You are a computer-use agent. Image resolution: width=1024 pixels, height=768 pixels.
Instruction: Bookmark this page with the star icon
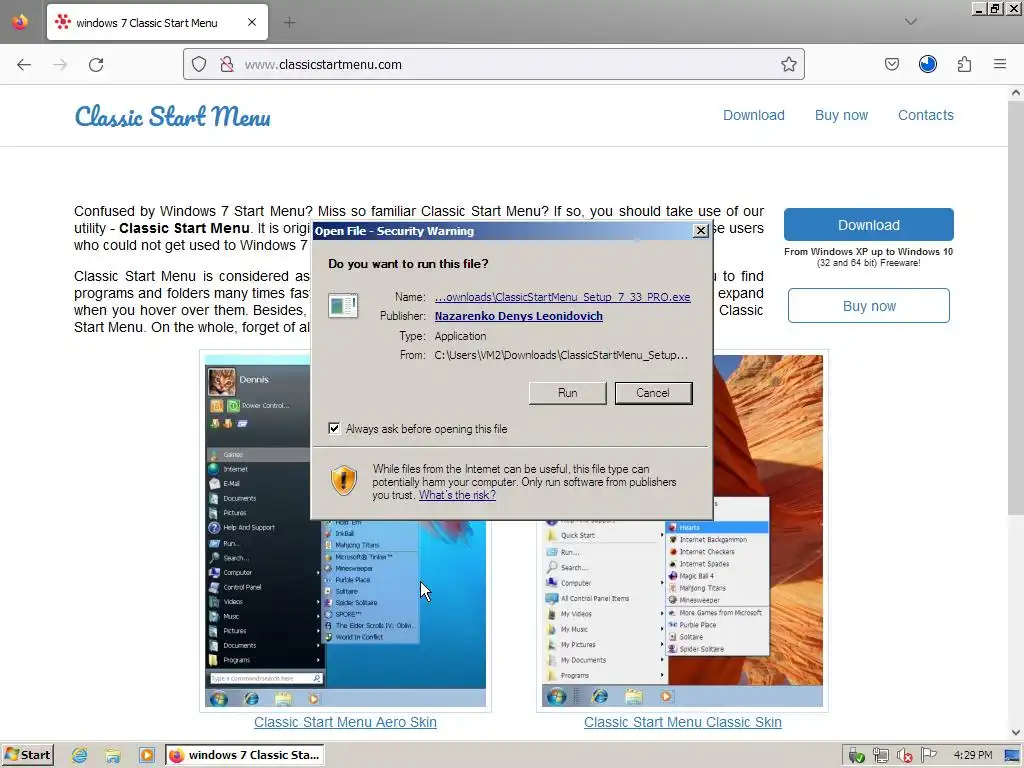788,64
